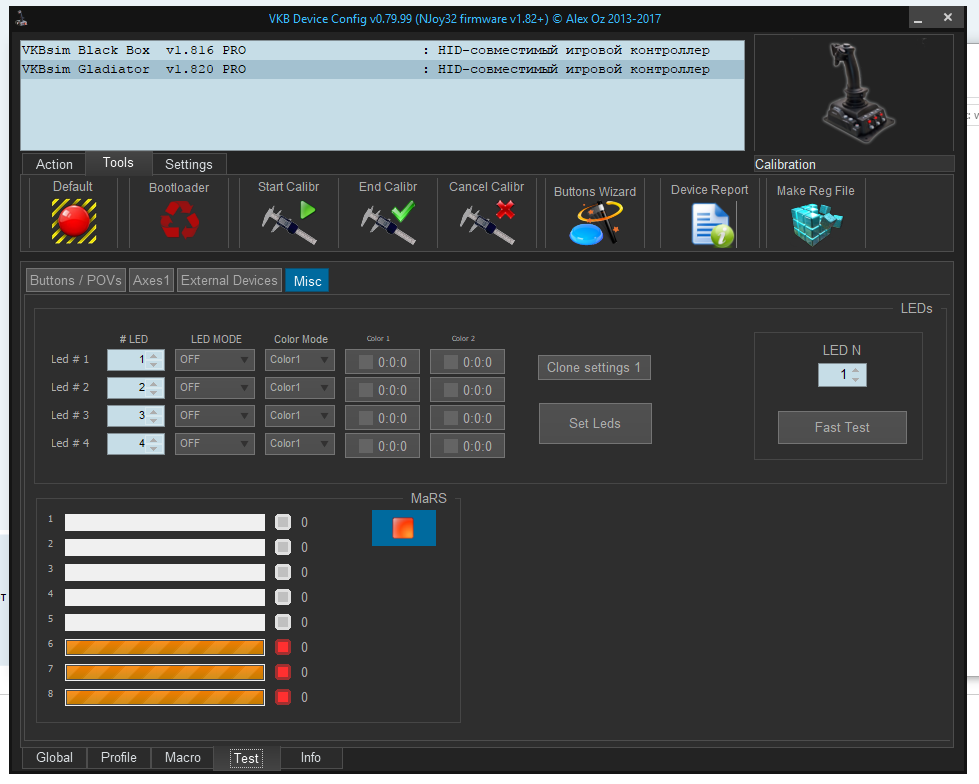Screen dimensions: 979x784
Task: Expand Color Mode dropdown for Led # 3
Action: [300, 416]
